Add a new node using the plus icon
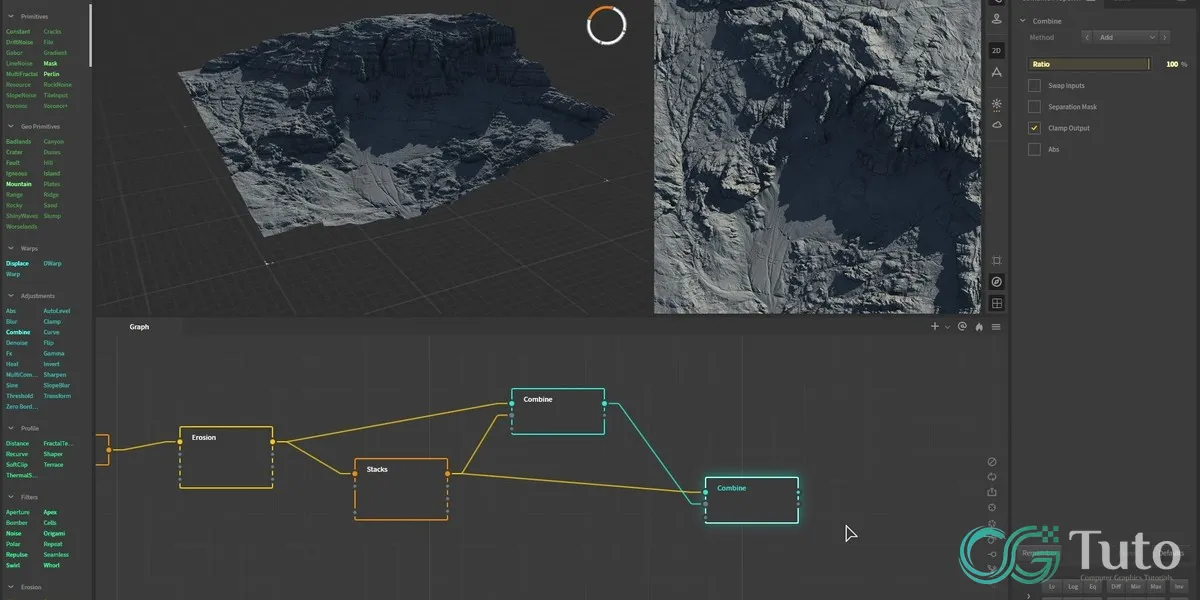The width and height of the screenshot is (1200, 600). coord(933,327)
